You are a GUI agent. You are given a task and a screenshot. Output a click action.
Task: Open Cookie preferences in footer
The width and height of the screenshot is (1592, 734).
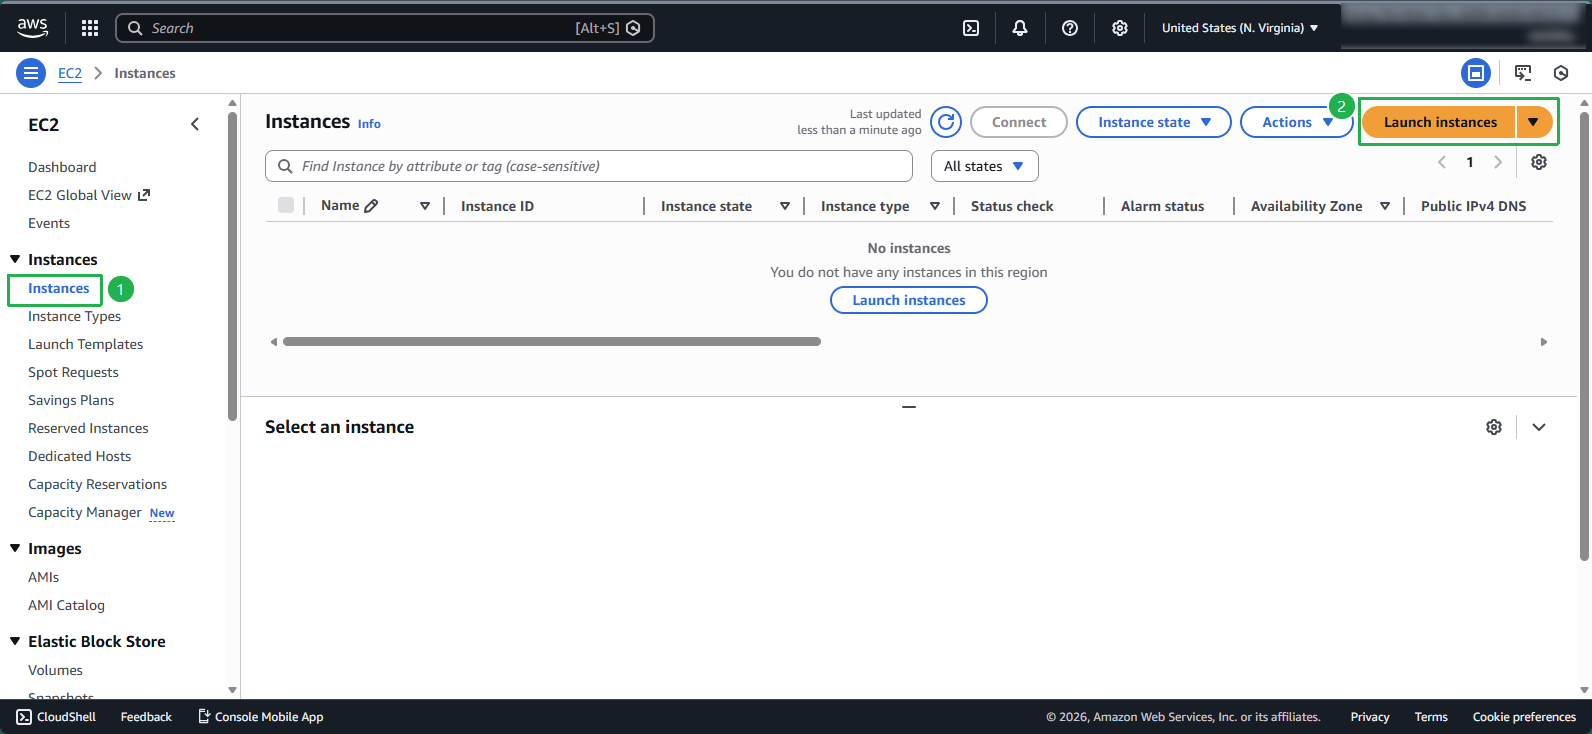pos(1524,717)
